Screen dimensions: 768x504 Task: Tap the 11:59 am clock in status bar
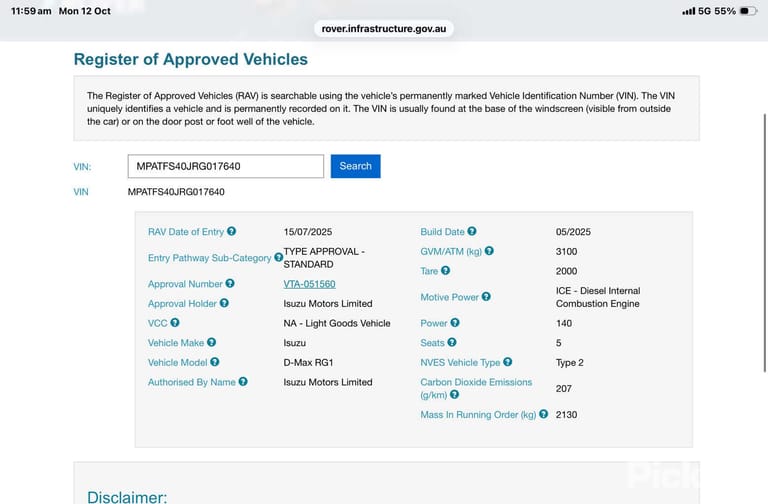click(x=31, y=11)
